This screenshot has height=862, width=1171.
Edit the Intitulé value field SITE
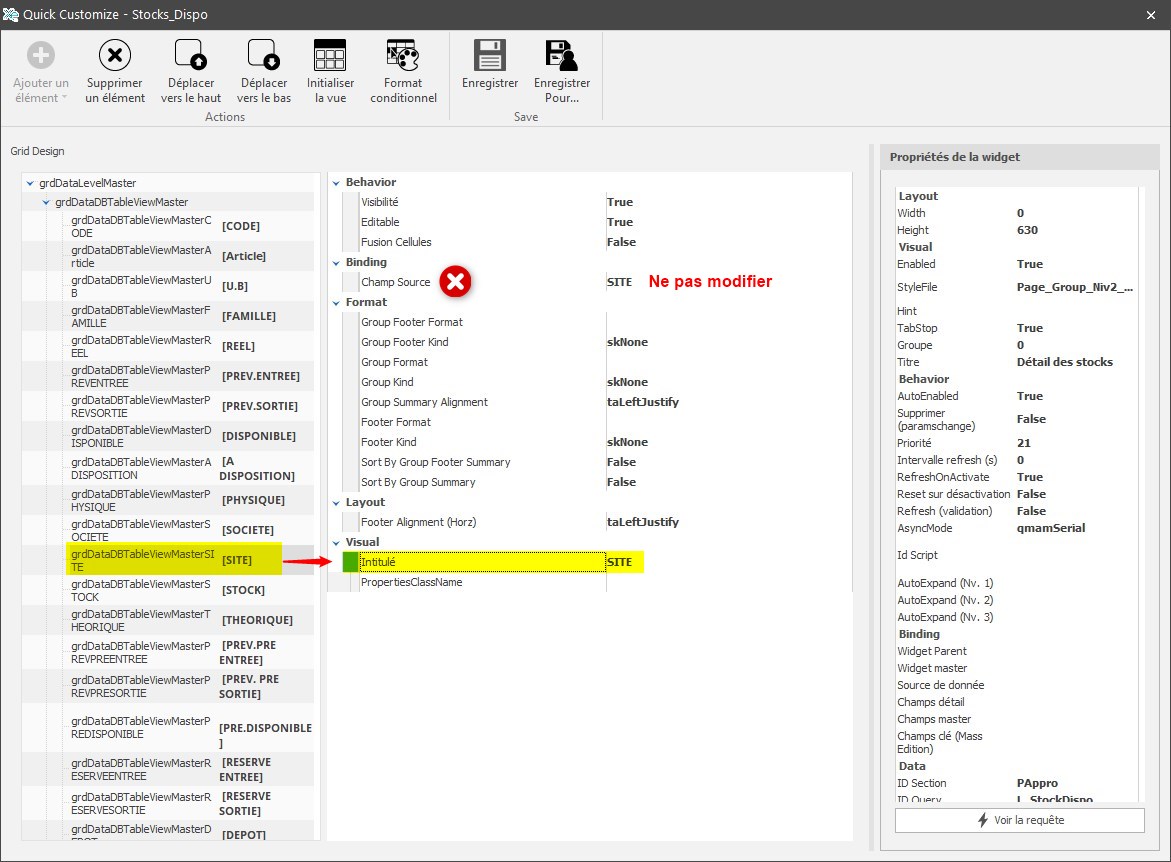click(624, 562)
